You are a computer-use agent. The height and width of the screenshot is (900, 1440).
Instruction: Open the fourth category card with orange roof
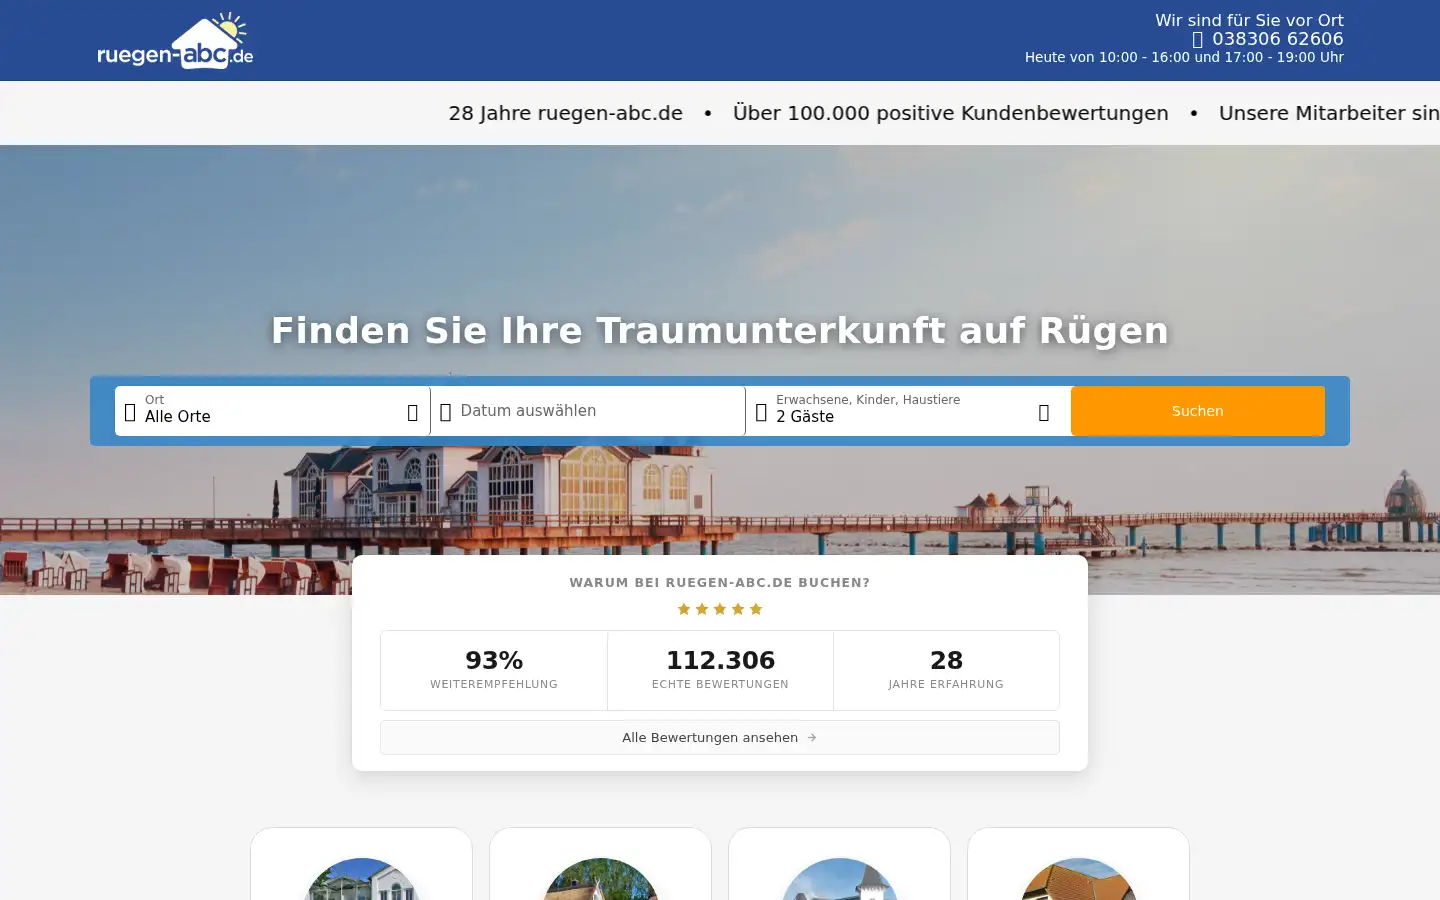1078,864
